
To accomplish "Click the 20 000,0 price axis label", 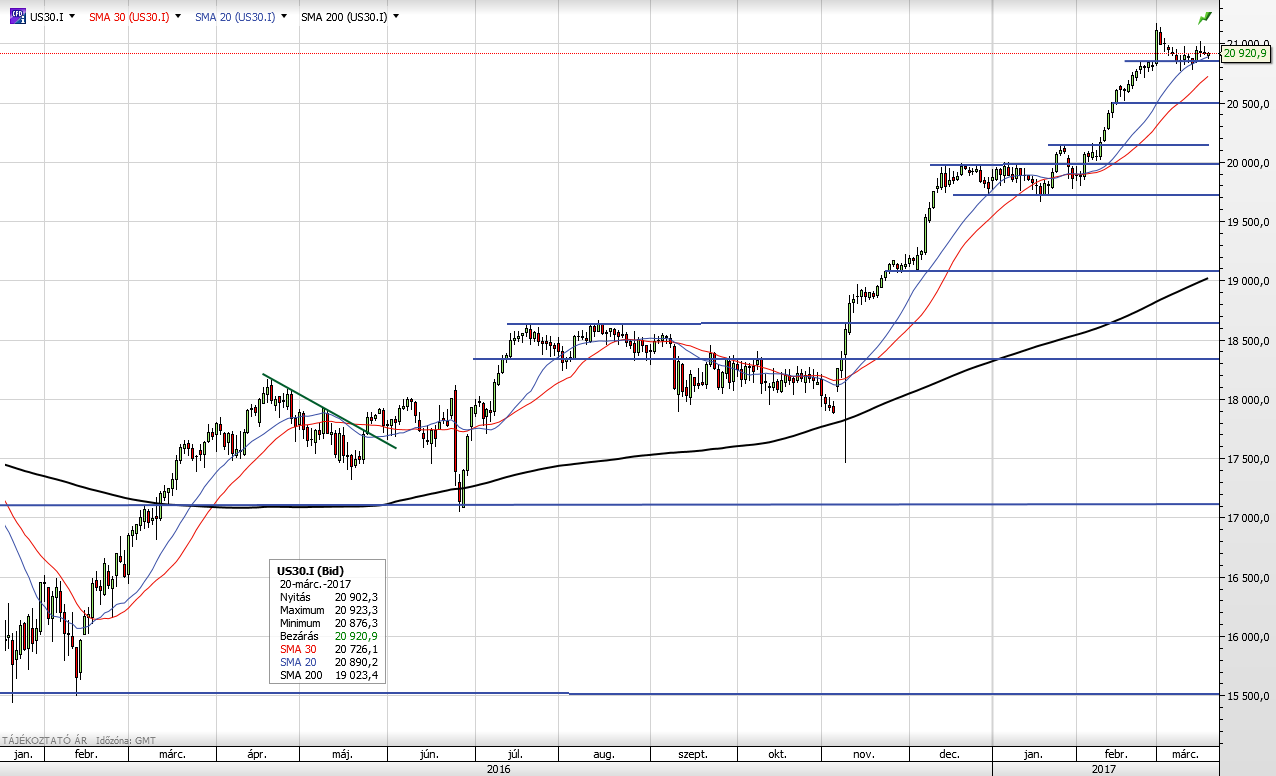I will 1248,163.
